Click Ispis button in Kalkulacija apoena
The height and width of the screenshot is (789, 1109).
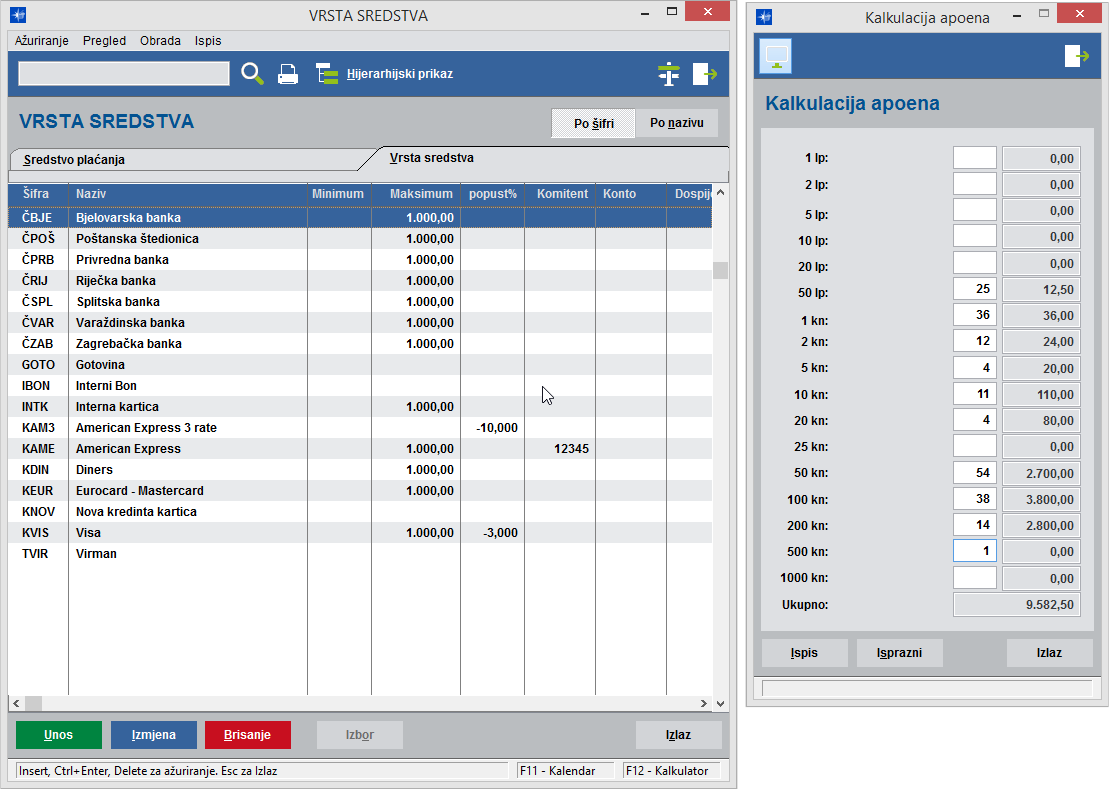pyautogui.click(x=804, y=653)
